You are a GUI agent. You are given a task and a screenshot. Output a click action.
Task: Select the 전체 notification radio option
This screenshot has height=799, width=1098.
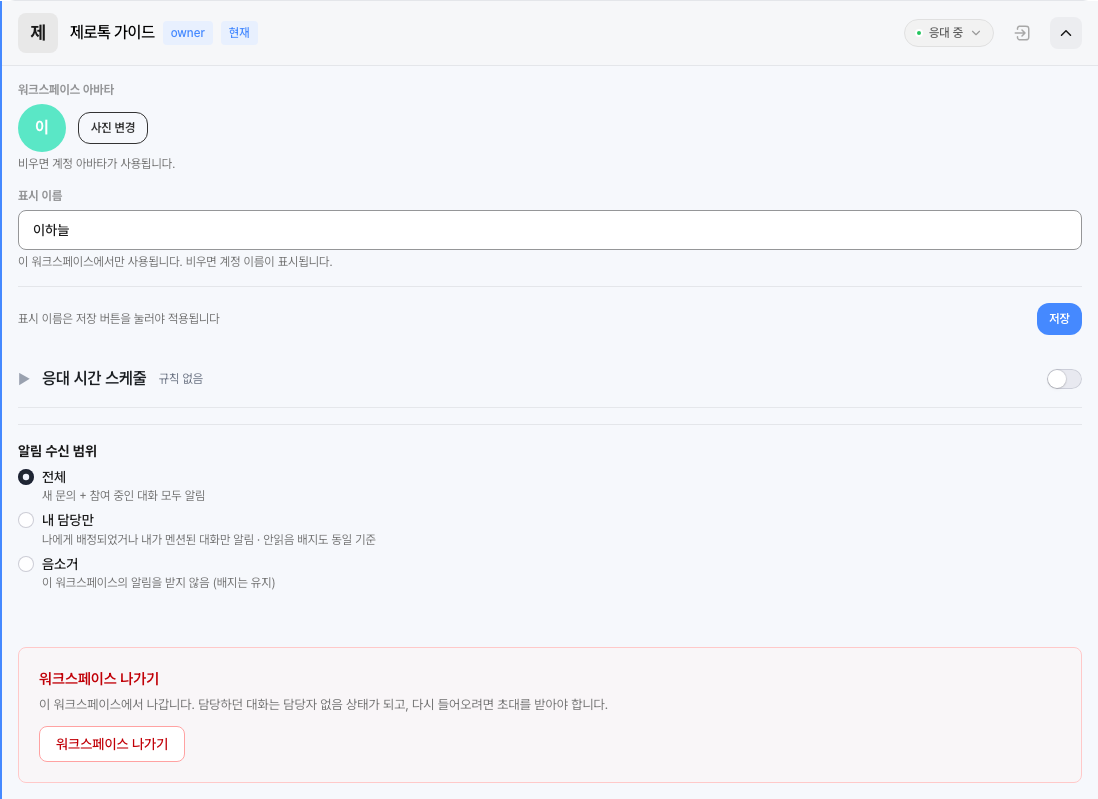point(26,477)
